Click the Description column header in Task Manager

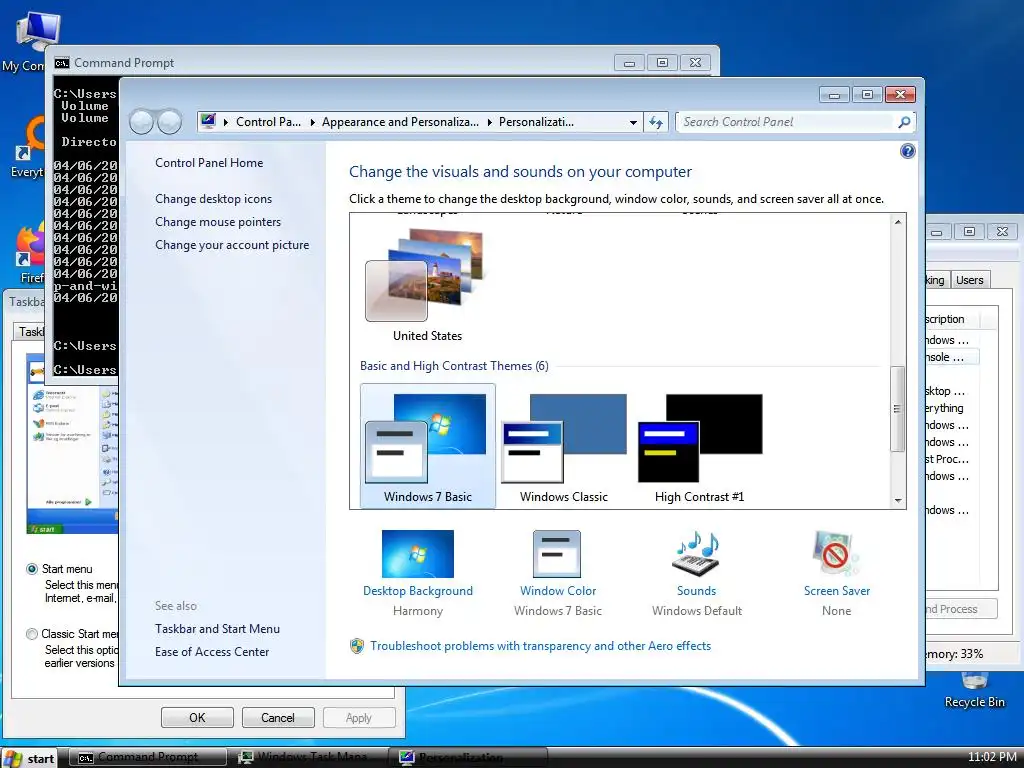pos(952,319)
